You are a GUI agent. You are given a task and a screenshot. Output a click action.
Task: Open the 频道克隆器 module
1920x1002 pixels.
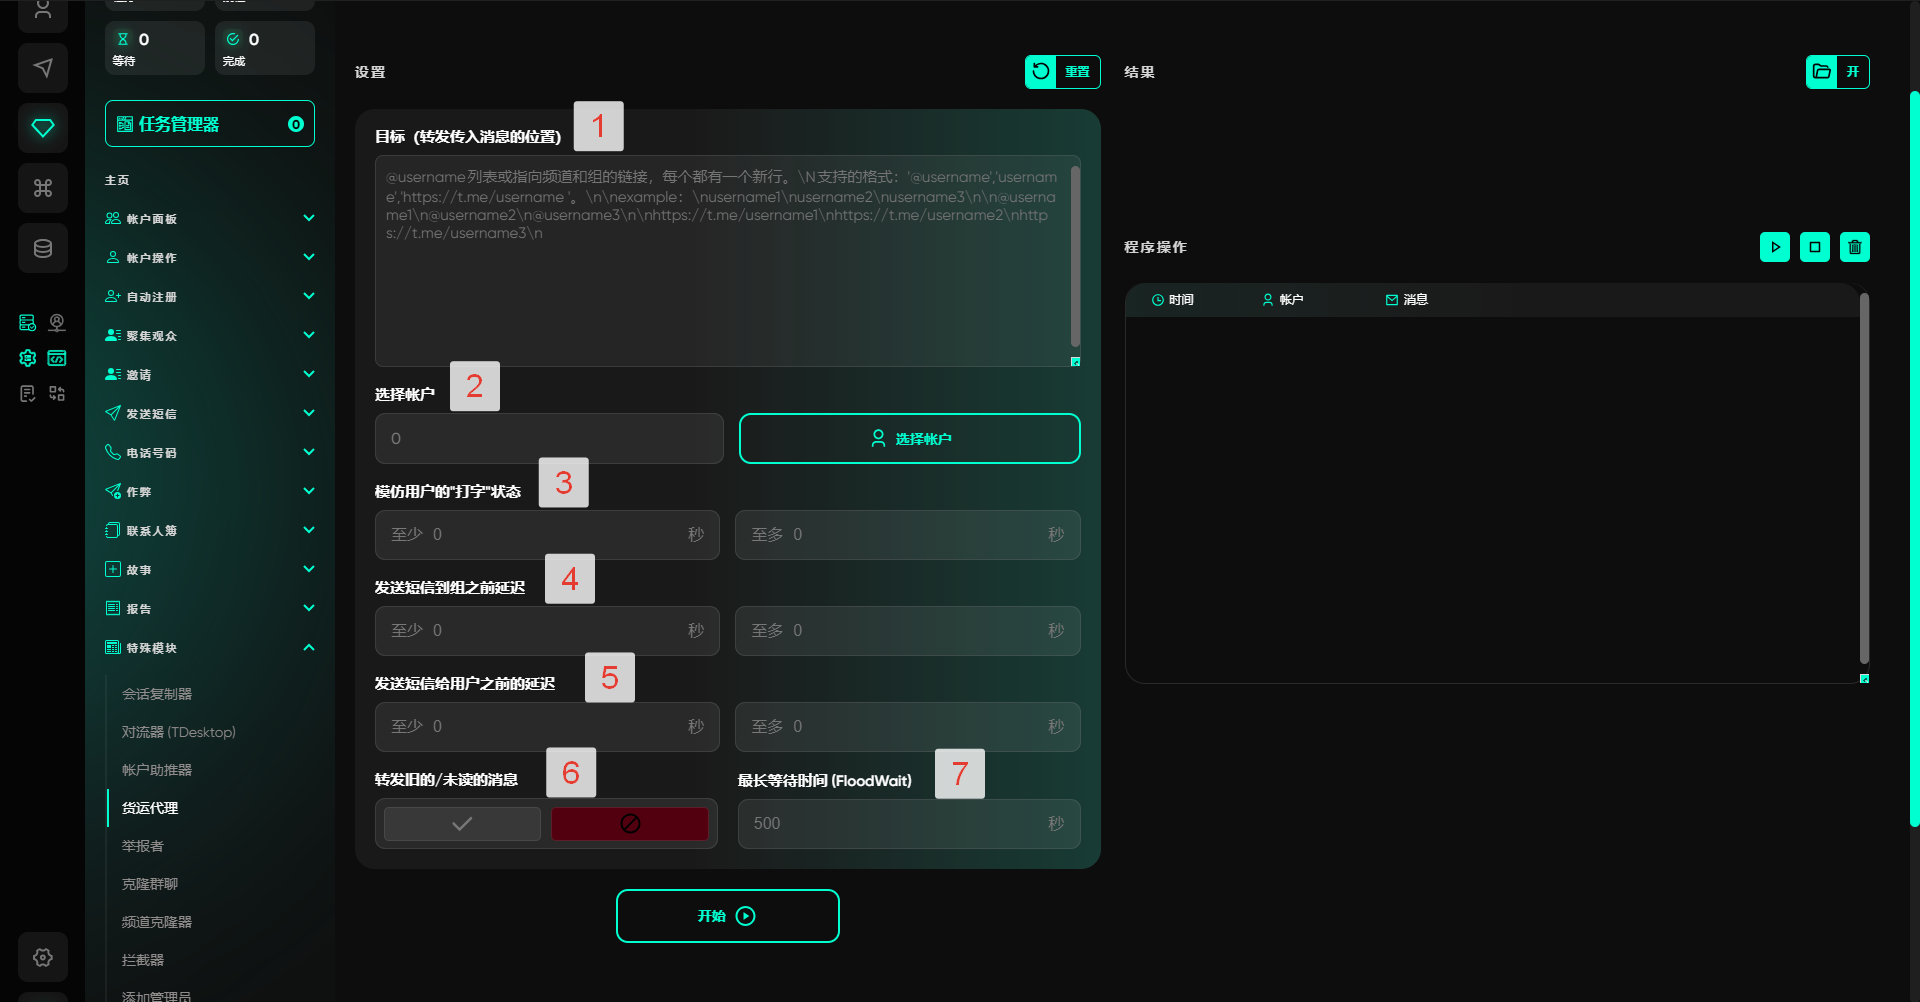(157, 922)
